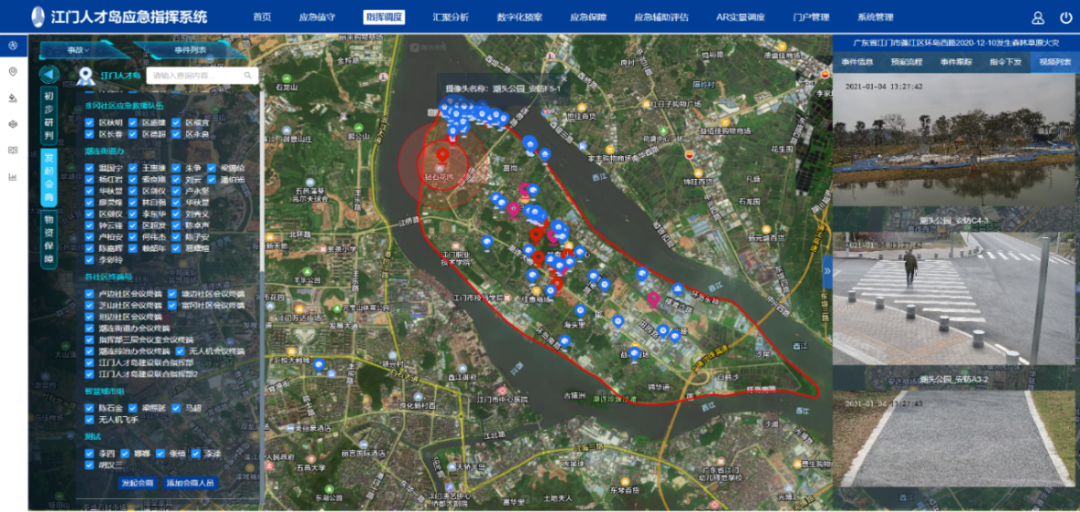Open the 物资保障 vertical section
This screenshot has width=1080, height=512.
(x=48, y=238)
